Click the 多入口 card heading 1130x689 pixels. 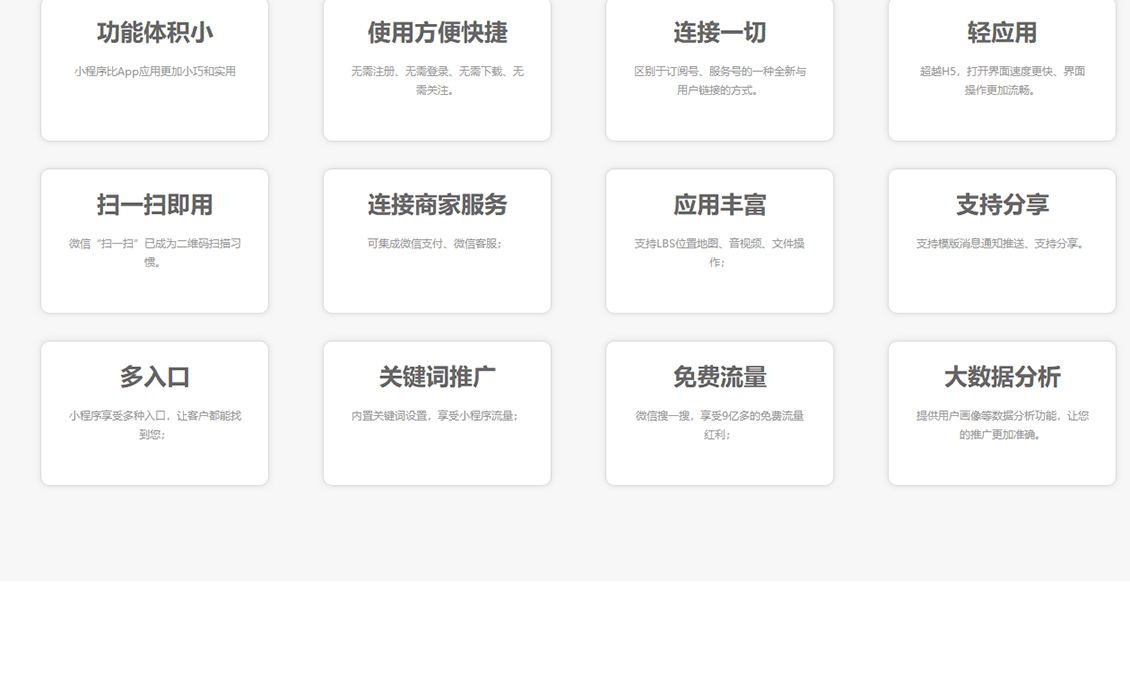click(x=154, y=377)
